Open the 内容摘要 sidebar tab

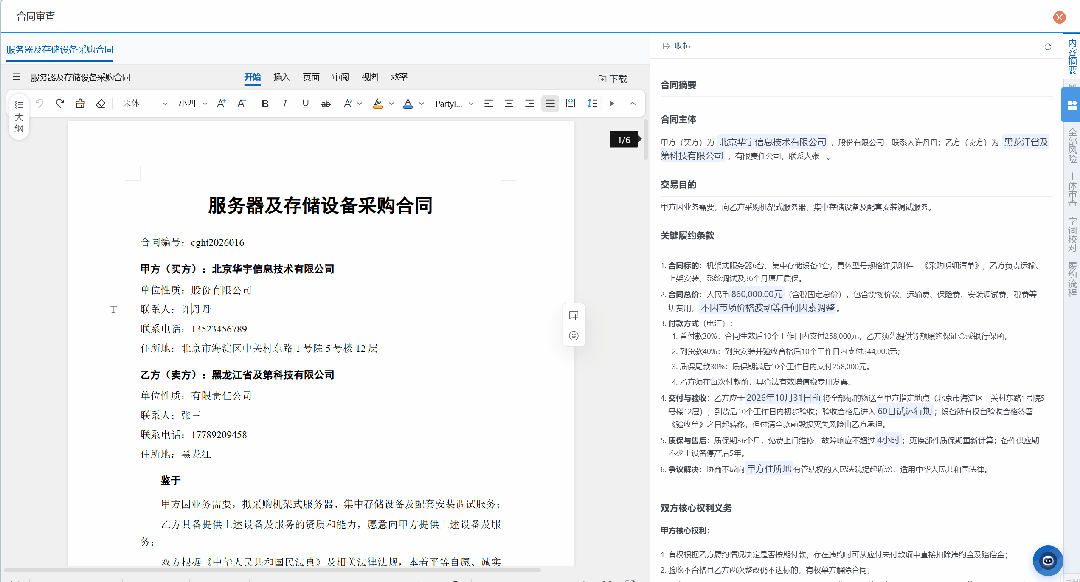(1072, 56)
